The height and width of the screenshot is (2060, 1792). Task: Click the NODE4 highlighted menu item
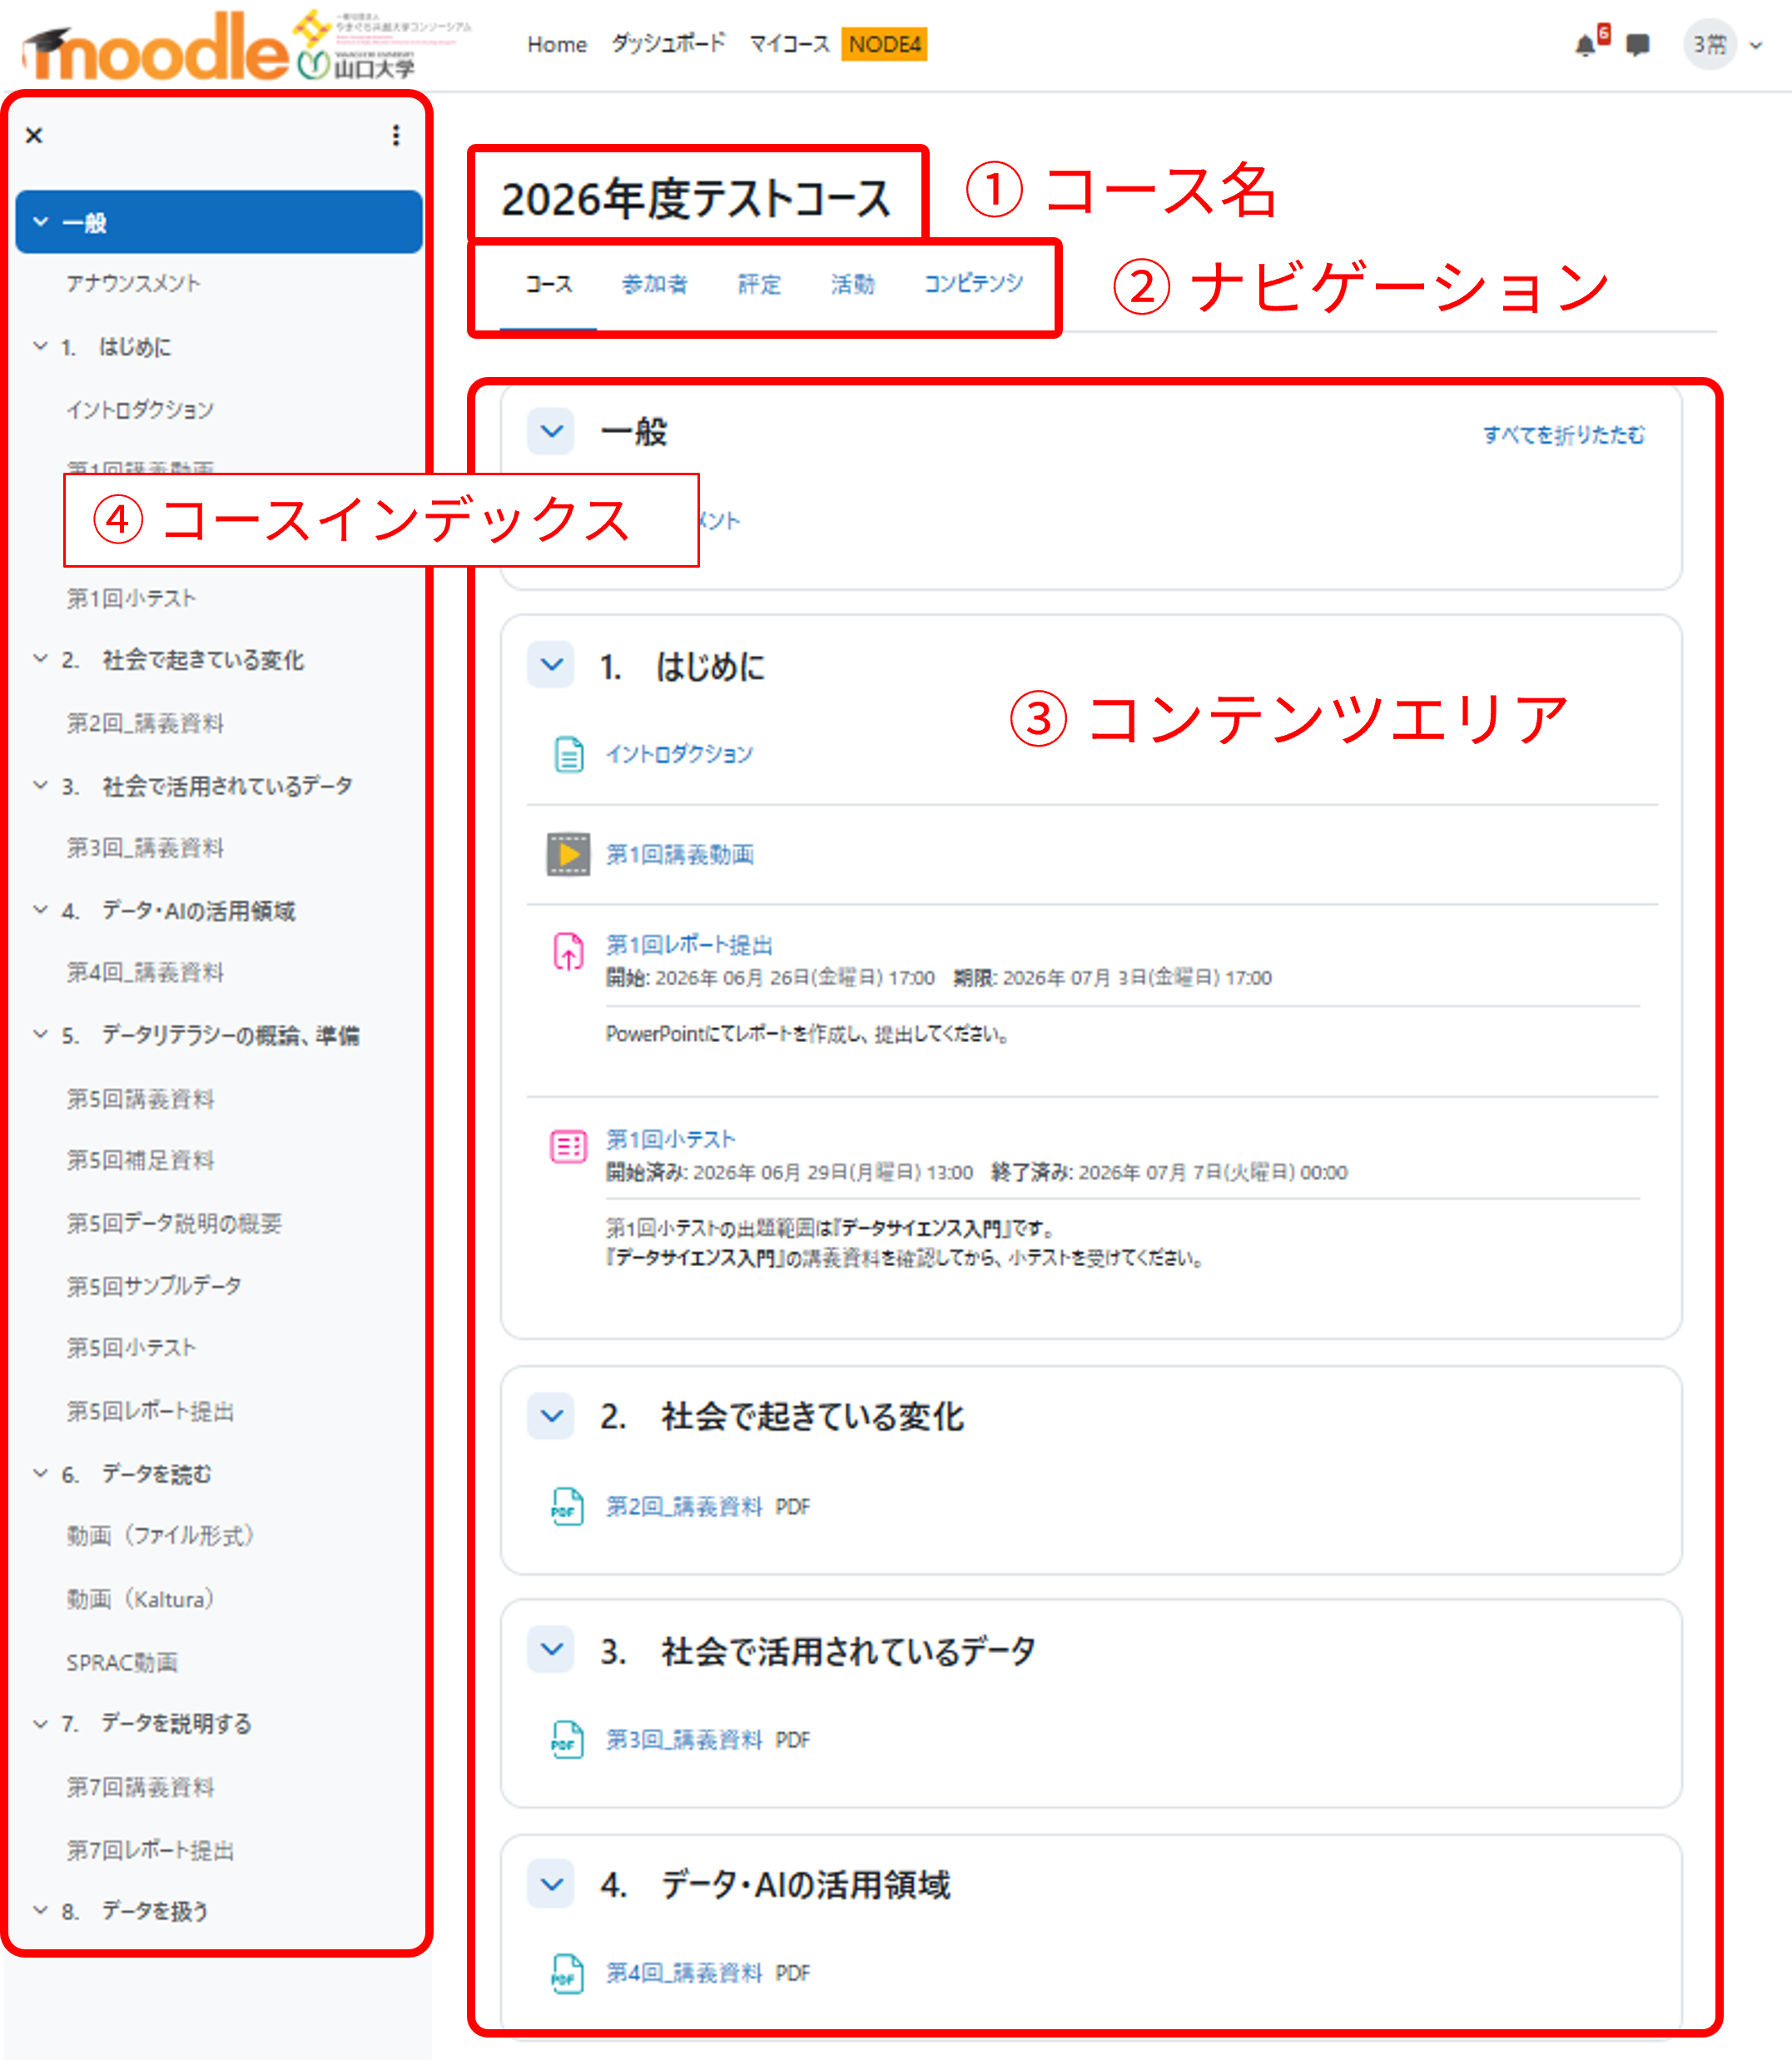(884, 45)
